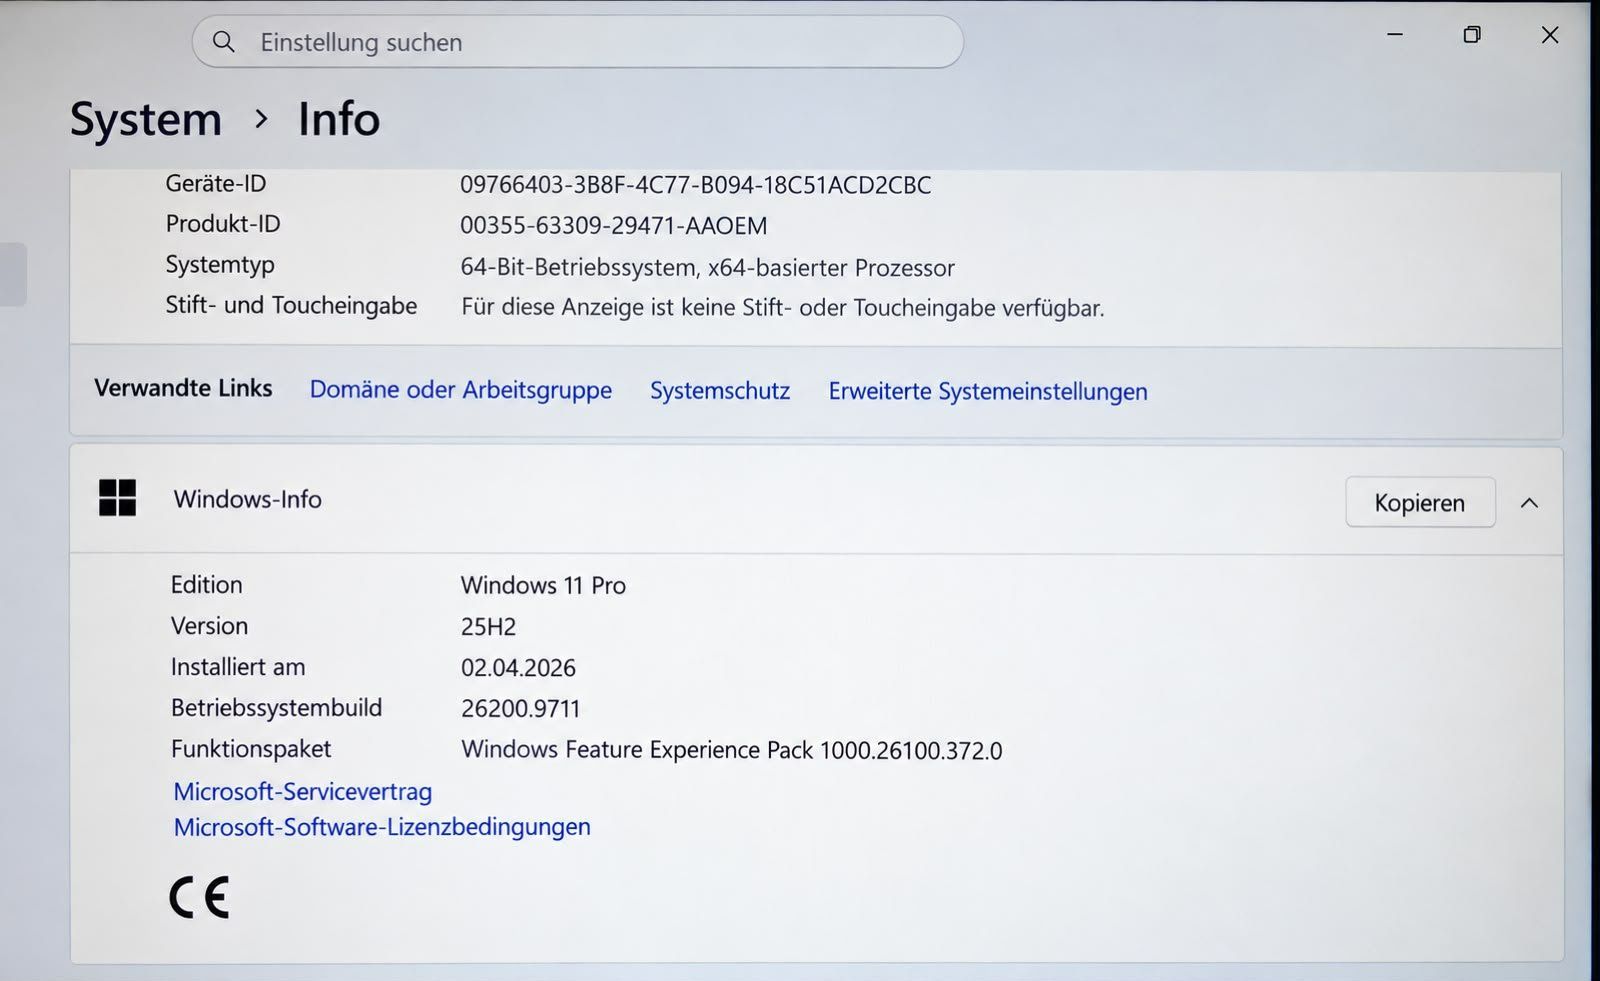Open the Microsoft-Servicevertrag link
This screenshot has height=981, width=1600.
[302, 791]
